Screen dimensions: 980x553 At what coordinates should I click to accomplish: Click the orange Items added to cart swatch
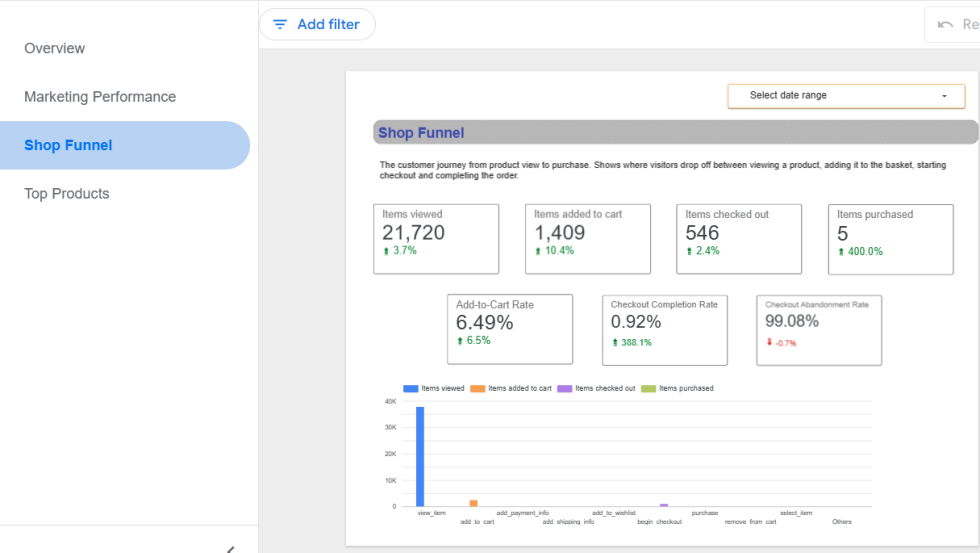click(478, 389)
